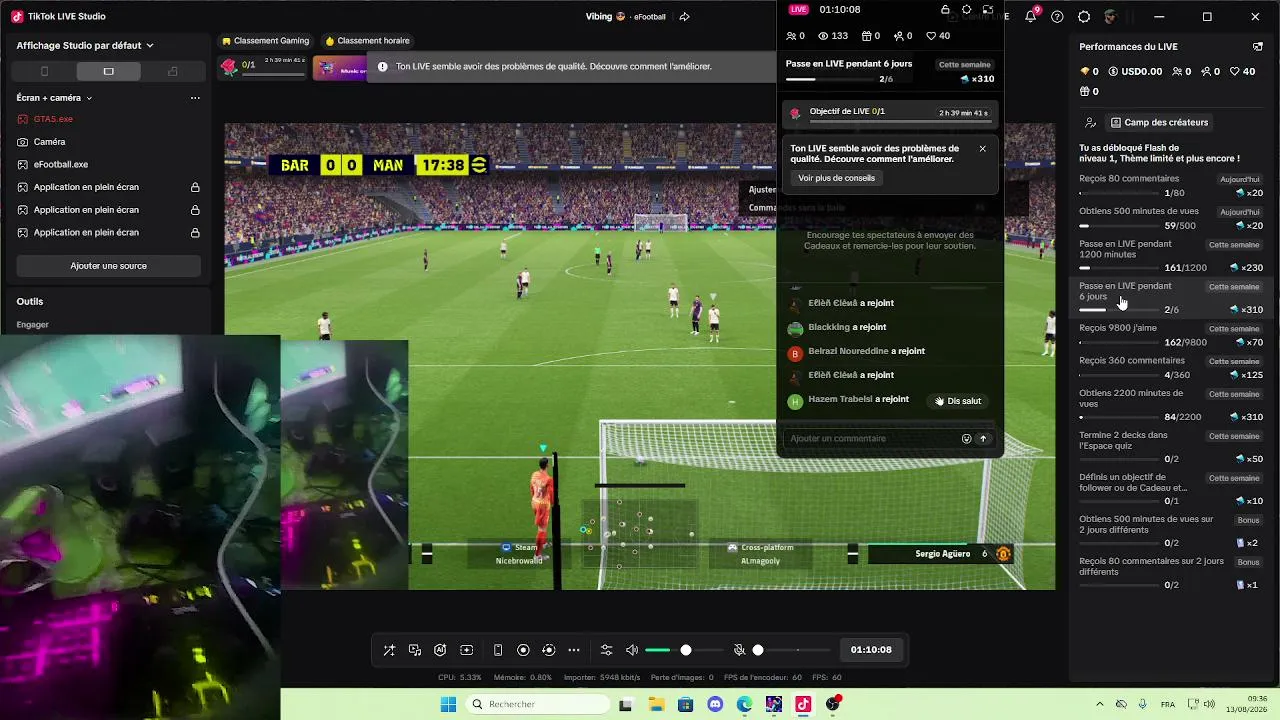Open the notifications bell
This screenshot has width=1280, height=720.
point(1031,16)
